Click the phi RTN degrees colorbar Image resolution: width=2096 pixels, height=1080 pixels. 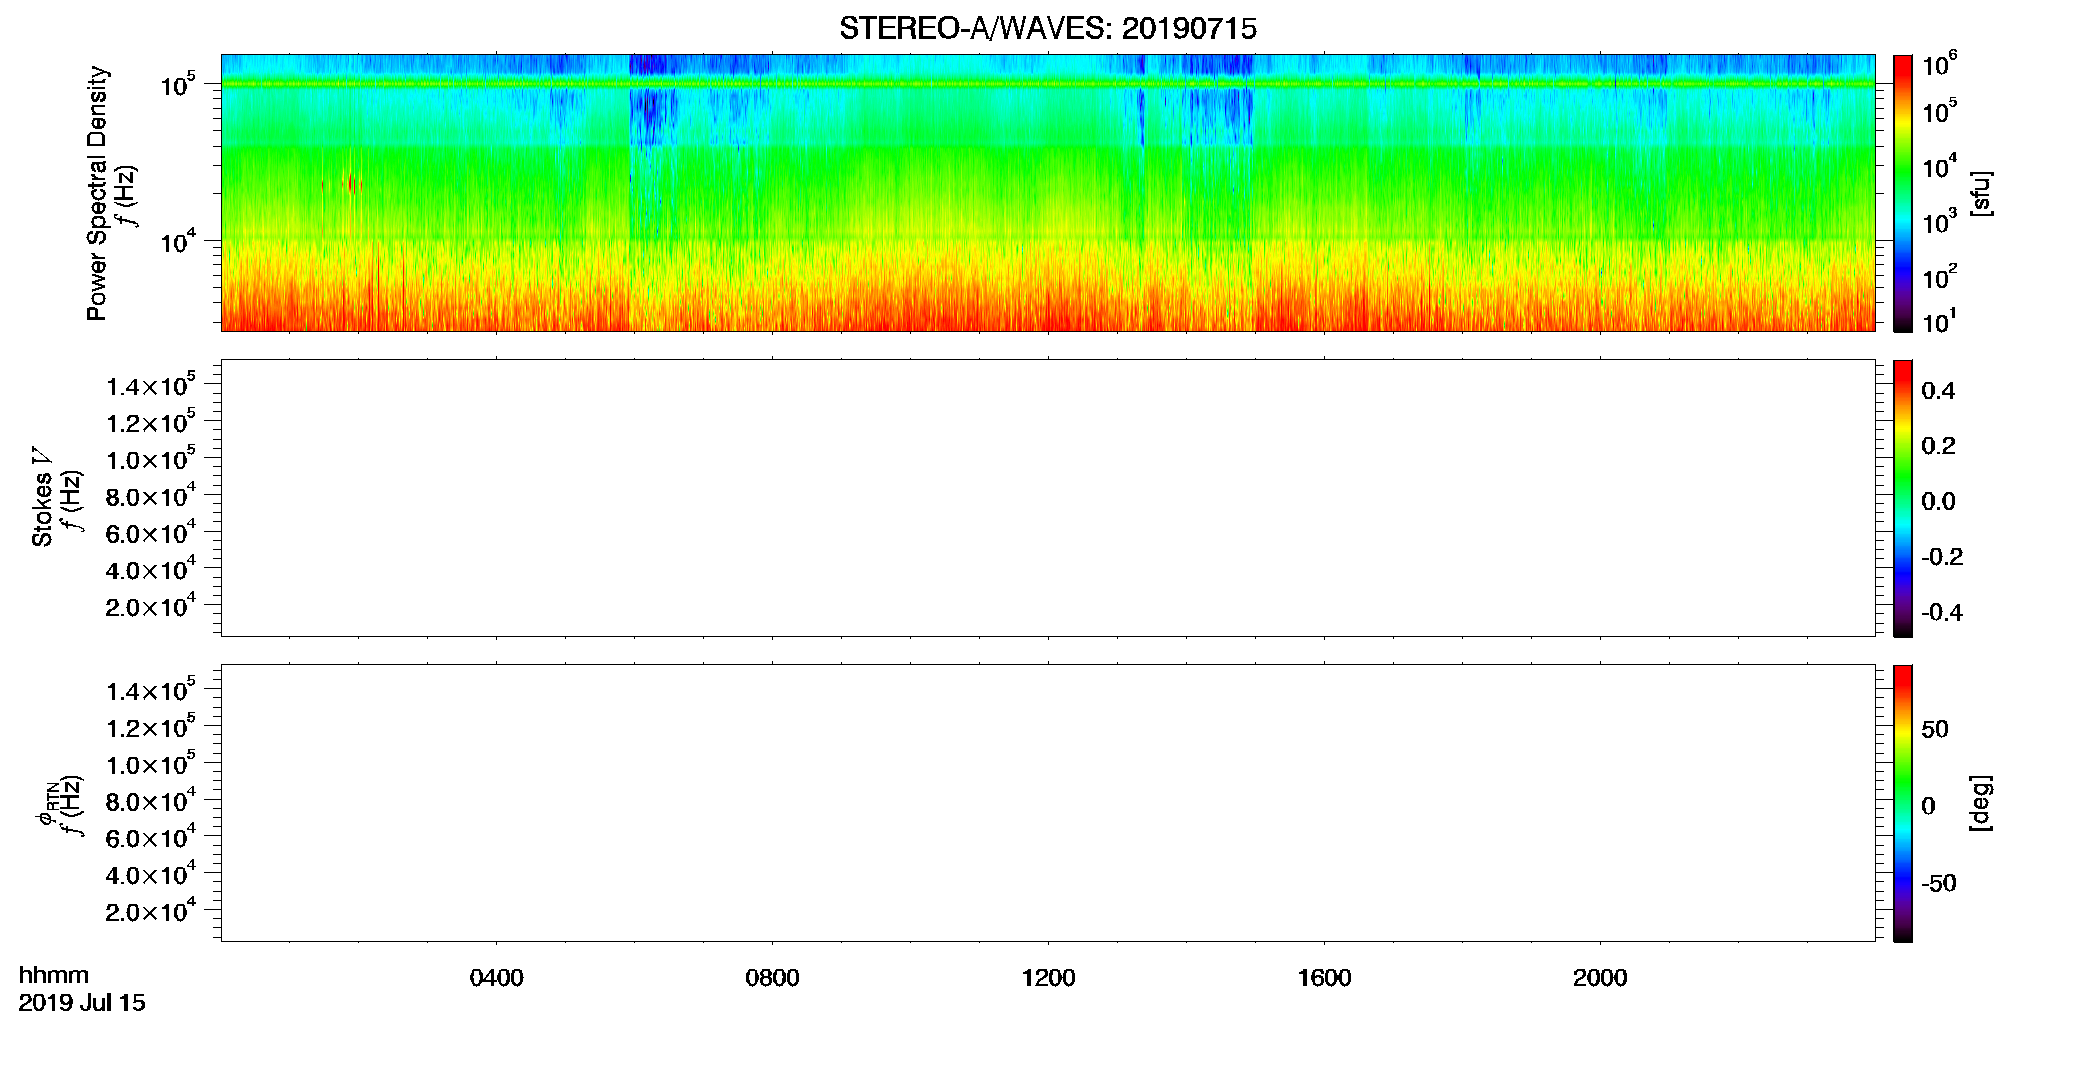[1902, 803]
